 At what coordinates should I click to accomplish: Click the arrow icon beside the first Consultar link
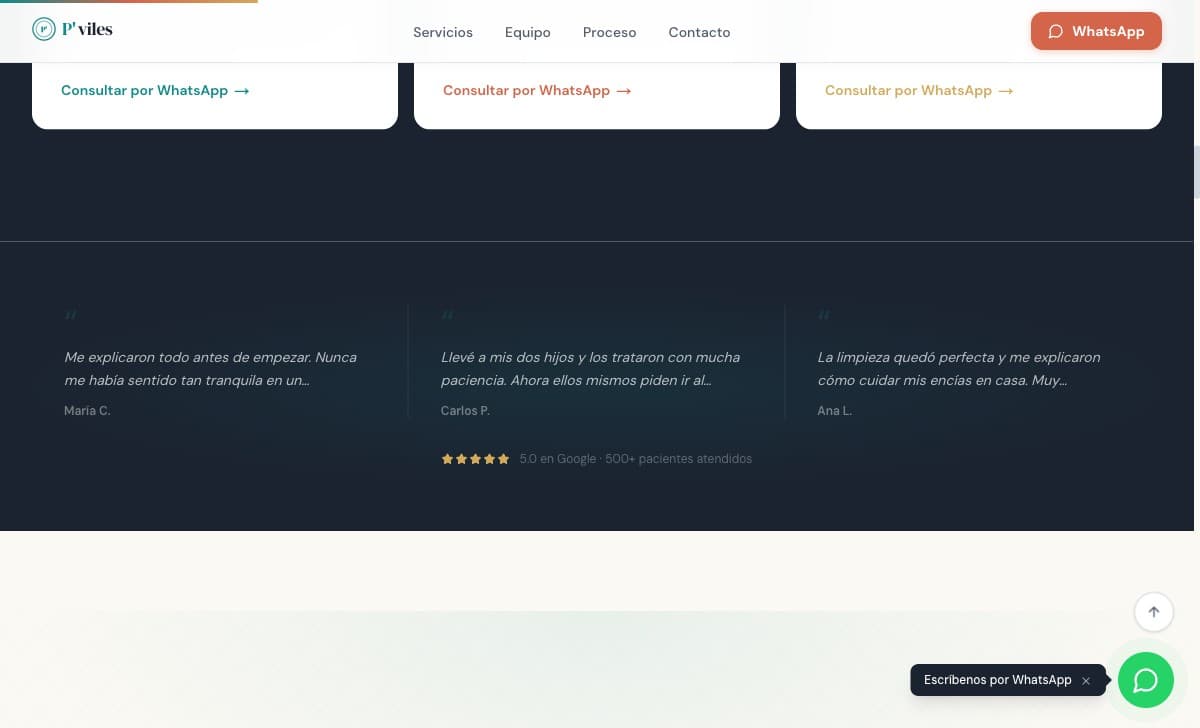241,90
